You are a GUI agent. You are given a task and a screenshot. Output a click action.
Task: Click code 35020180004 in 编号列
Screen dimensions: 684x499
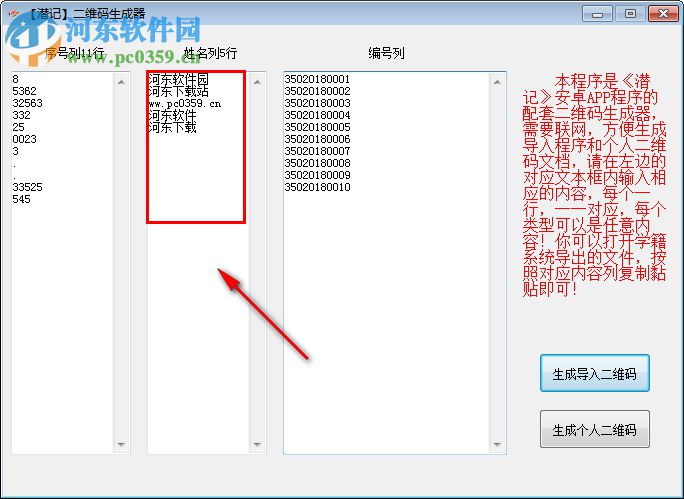coord(317,115)
